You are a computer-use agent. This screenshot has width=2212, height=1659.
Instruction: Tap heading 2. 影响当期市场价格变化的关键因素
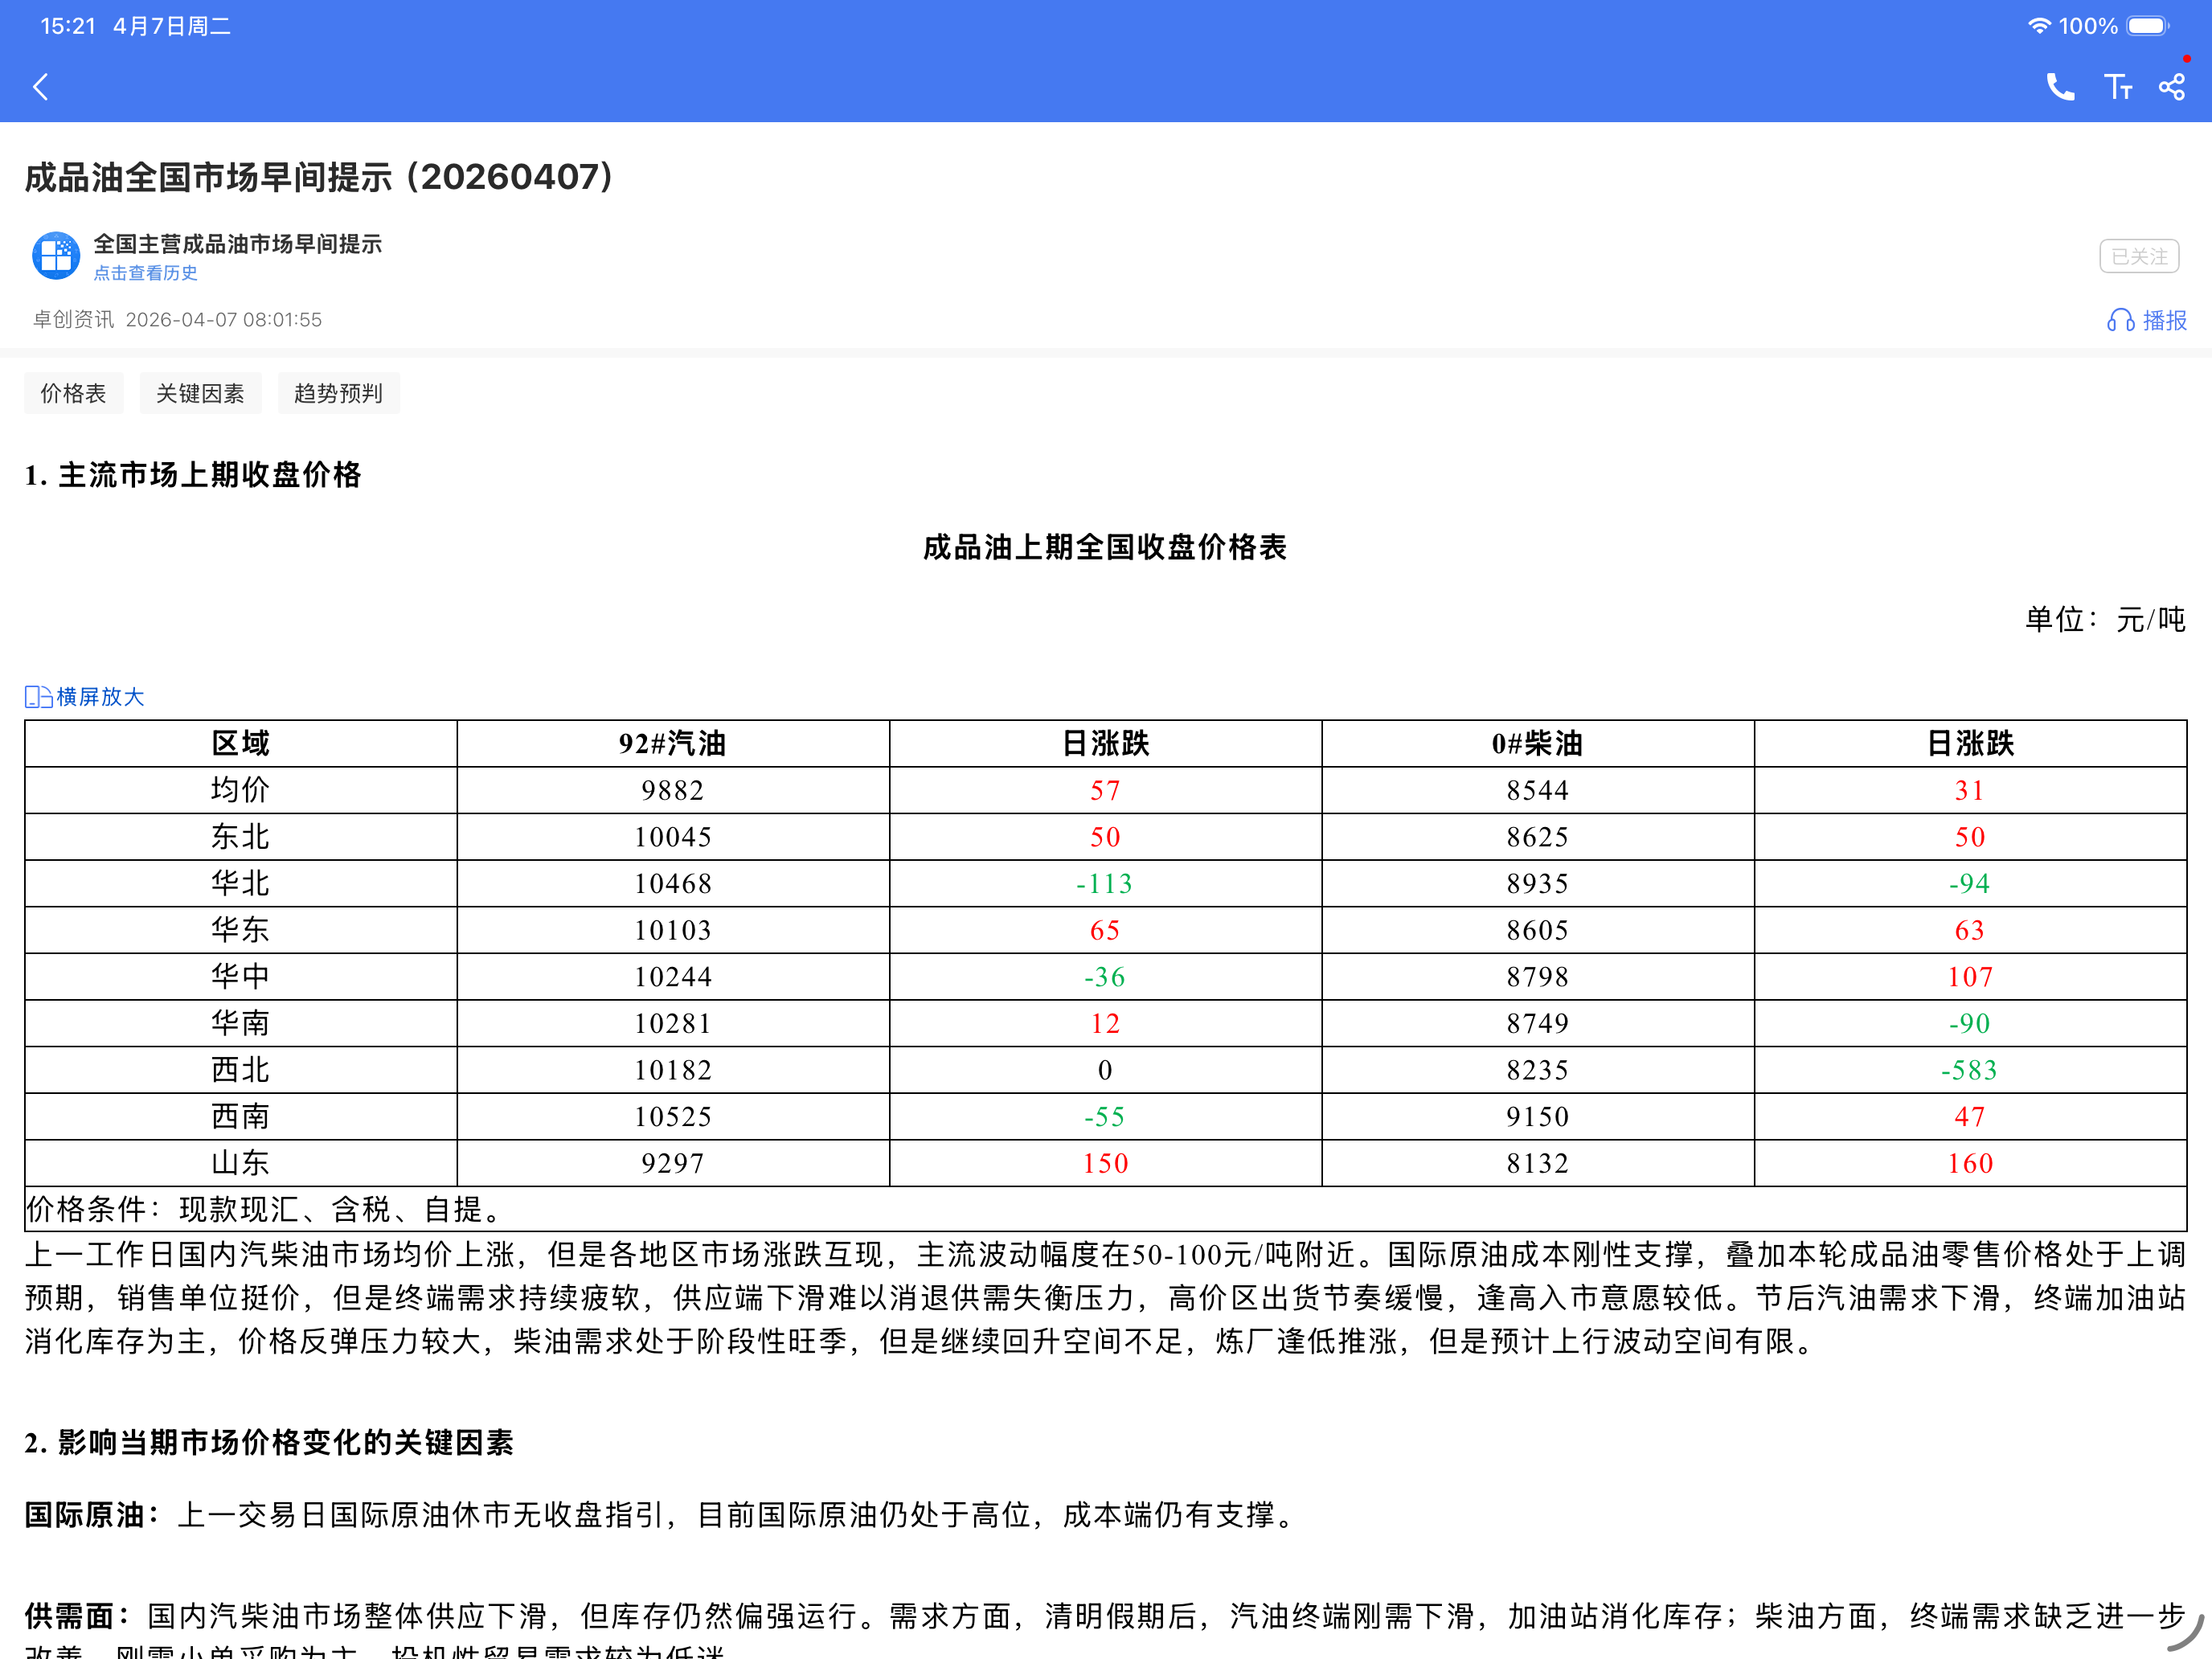269,1443
